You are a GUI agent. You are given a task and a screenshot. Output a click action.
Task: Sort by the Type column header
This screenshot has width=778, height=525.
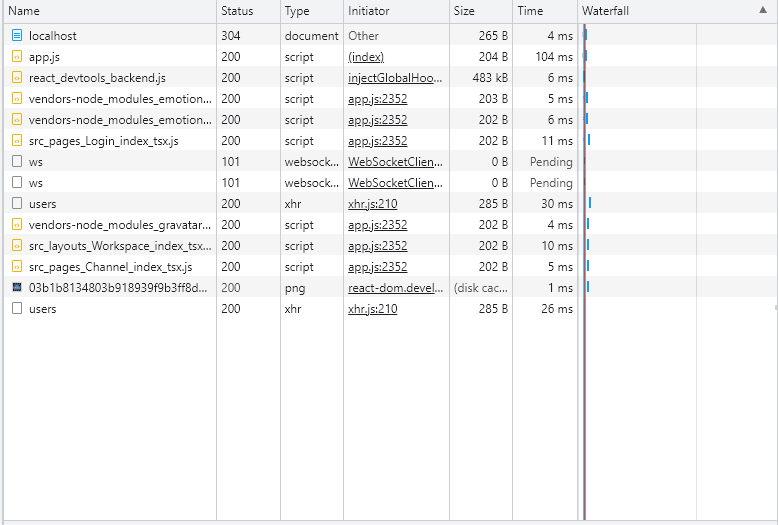coord(312,11)
